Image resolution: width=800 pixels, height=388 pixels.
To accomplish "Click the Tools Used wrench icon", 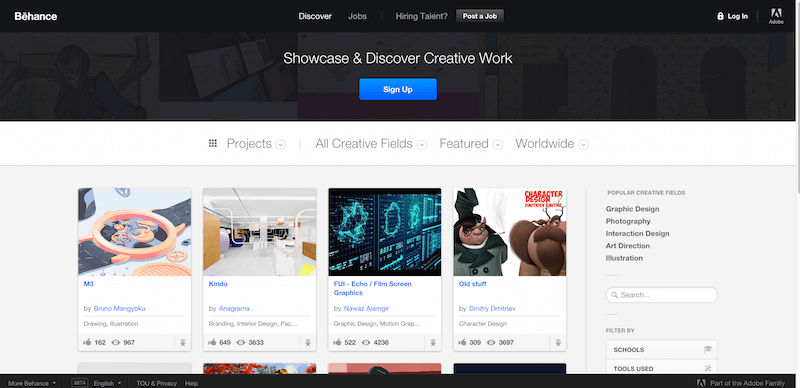I will pyautogui.click(x=707, y=368).
